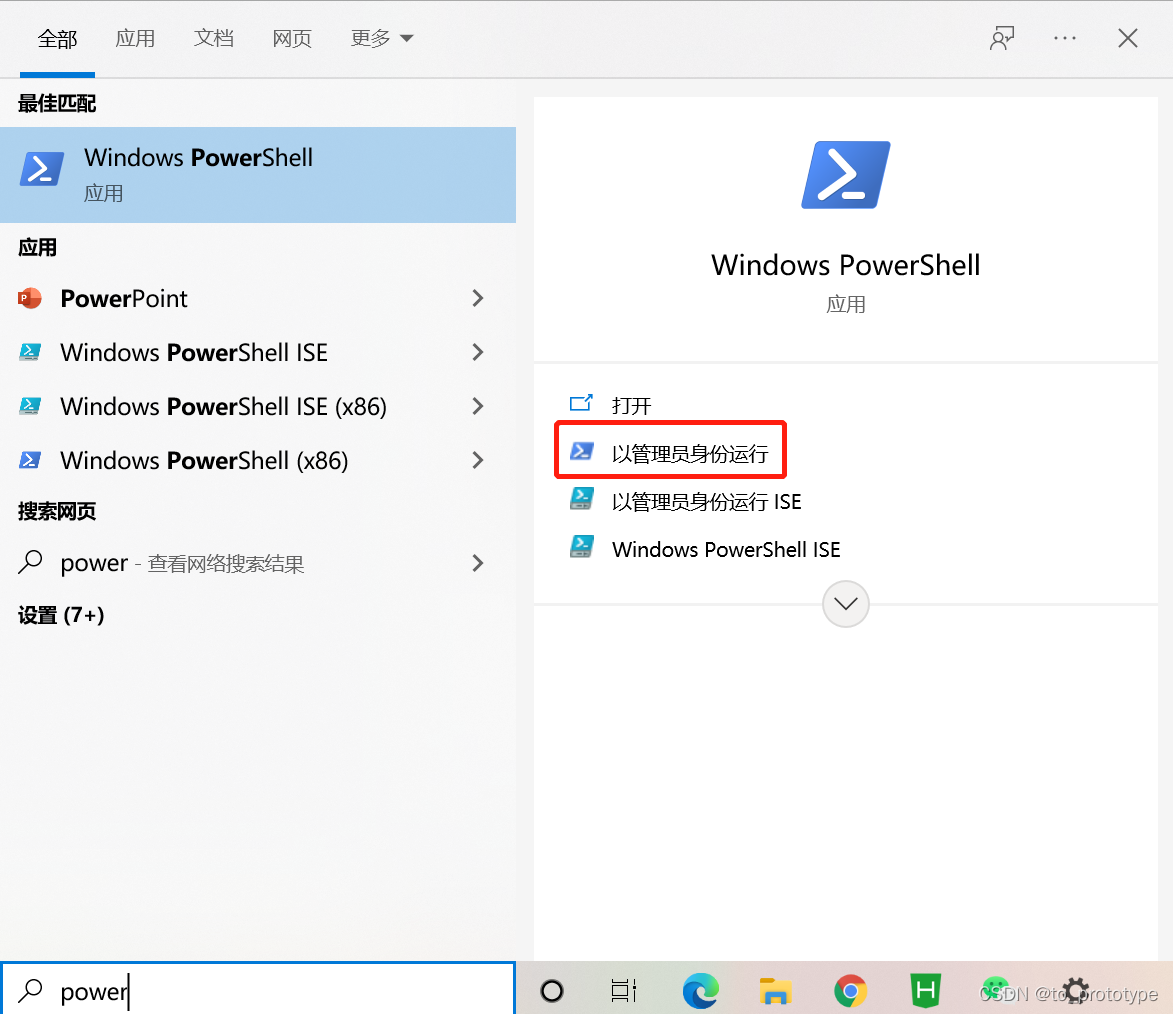Expand Windows PowerShell (x86) chevron

point(478,460)
